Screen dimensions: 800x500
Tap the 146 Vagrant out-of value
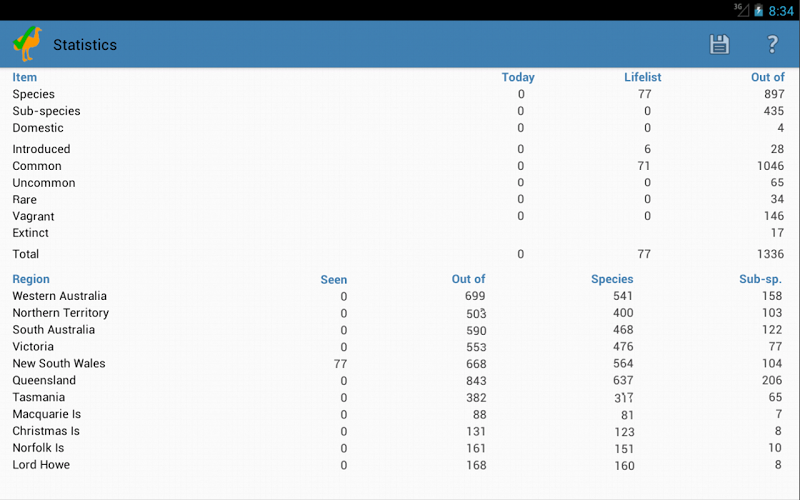pyautogui.click(x=774, y=216)
